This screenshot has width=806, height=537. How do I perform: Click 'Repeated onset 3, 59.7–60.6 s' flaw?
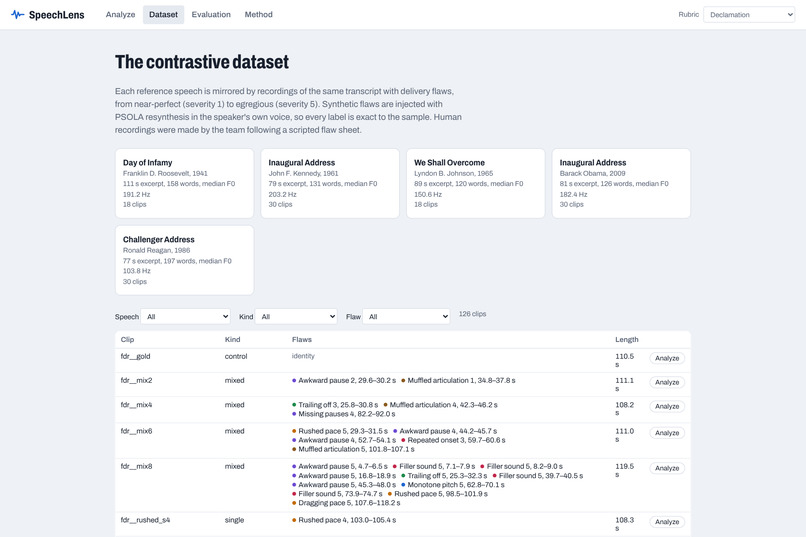coord(453,440)
